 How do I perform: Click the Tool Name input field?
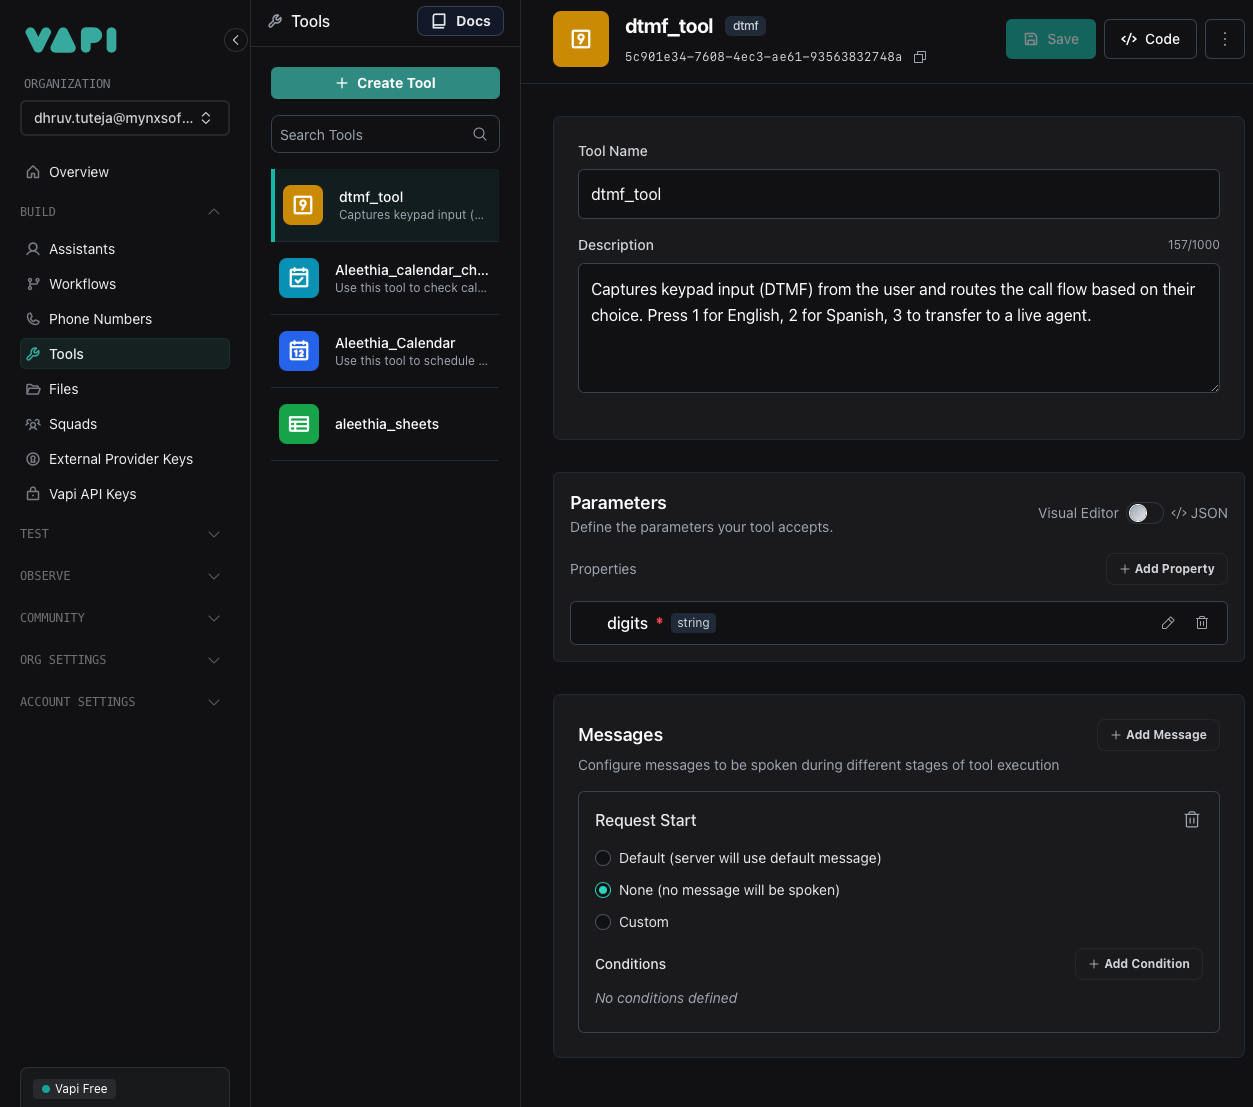click(x=899, y=194)
